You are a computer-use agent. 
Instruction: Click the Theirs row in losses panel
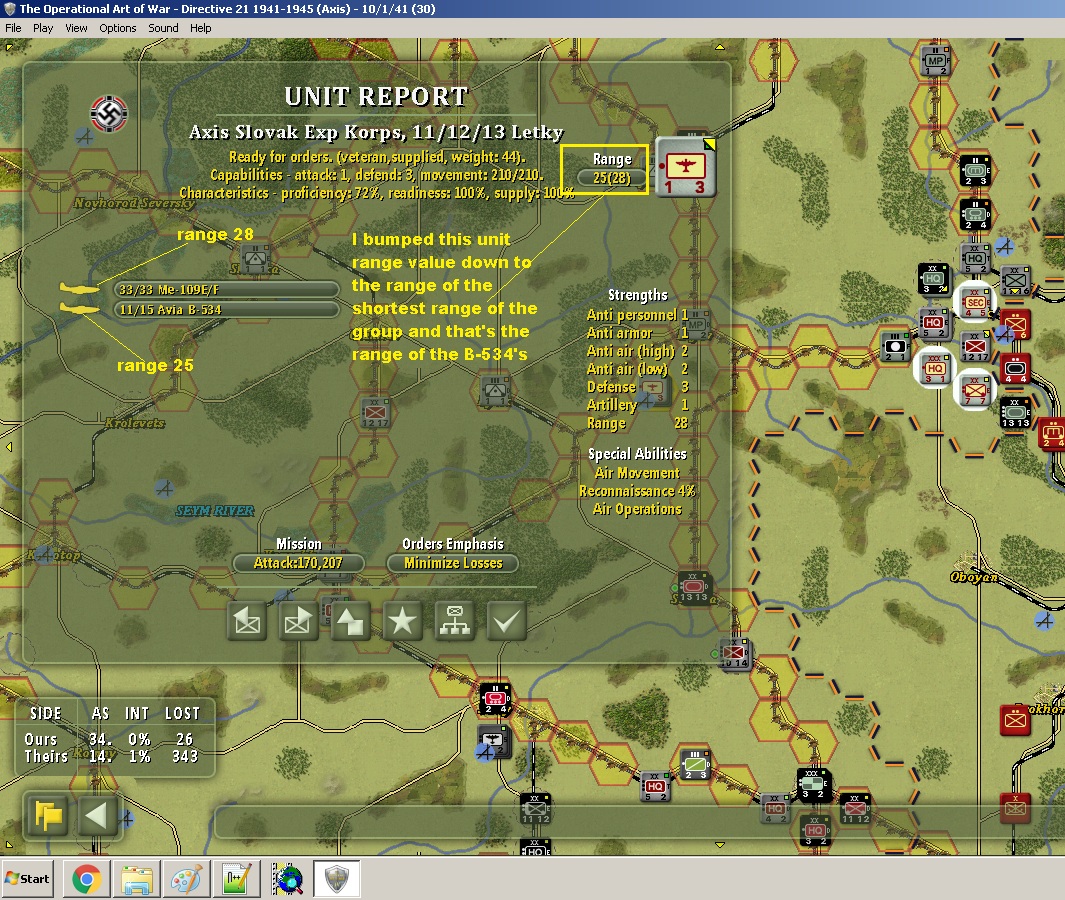click(111, 756)
